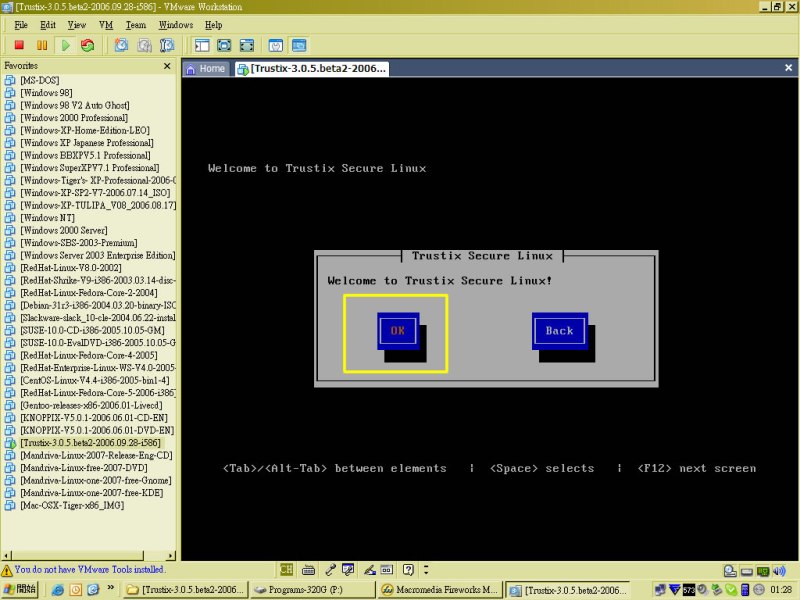This screenshot has width=800, height=600.
Task: Click the language bar help question icon
Action: pos(408,569)
